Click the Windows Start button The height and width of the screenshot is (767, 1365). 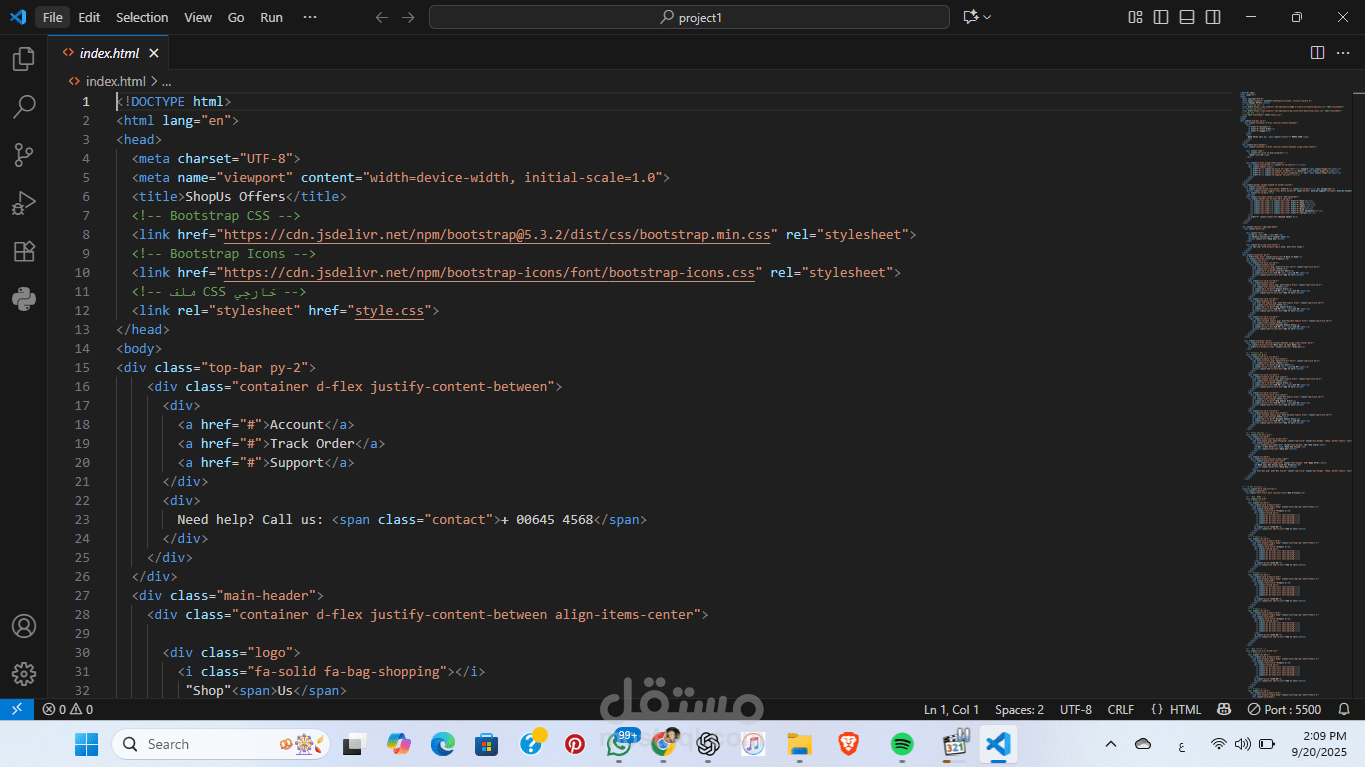click(x=87, y=744)
